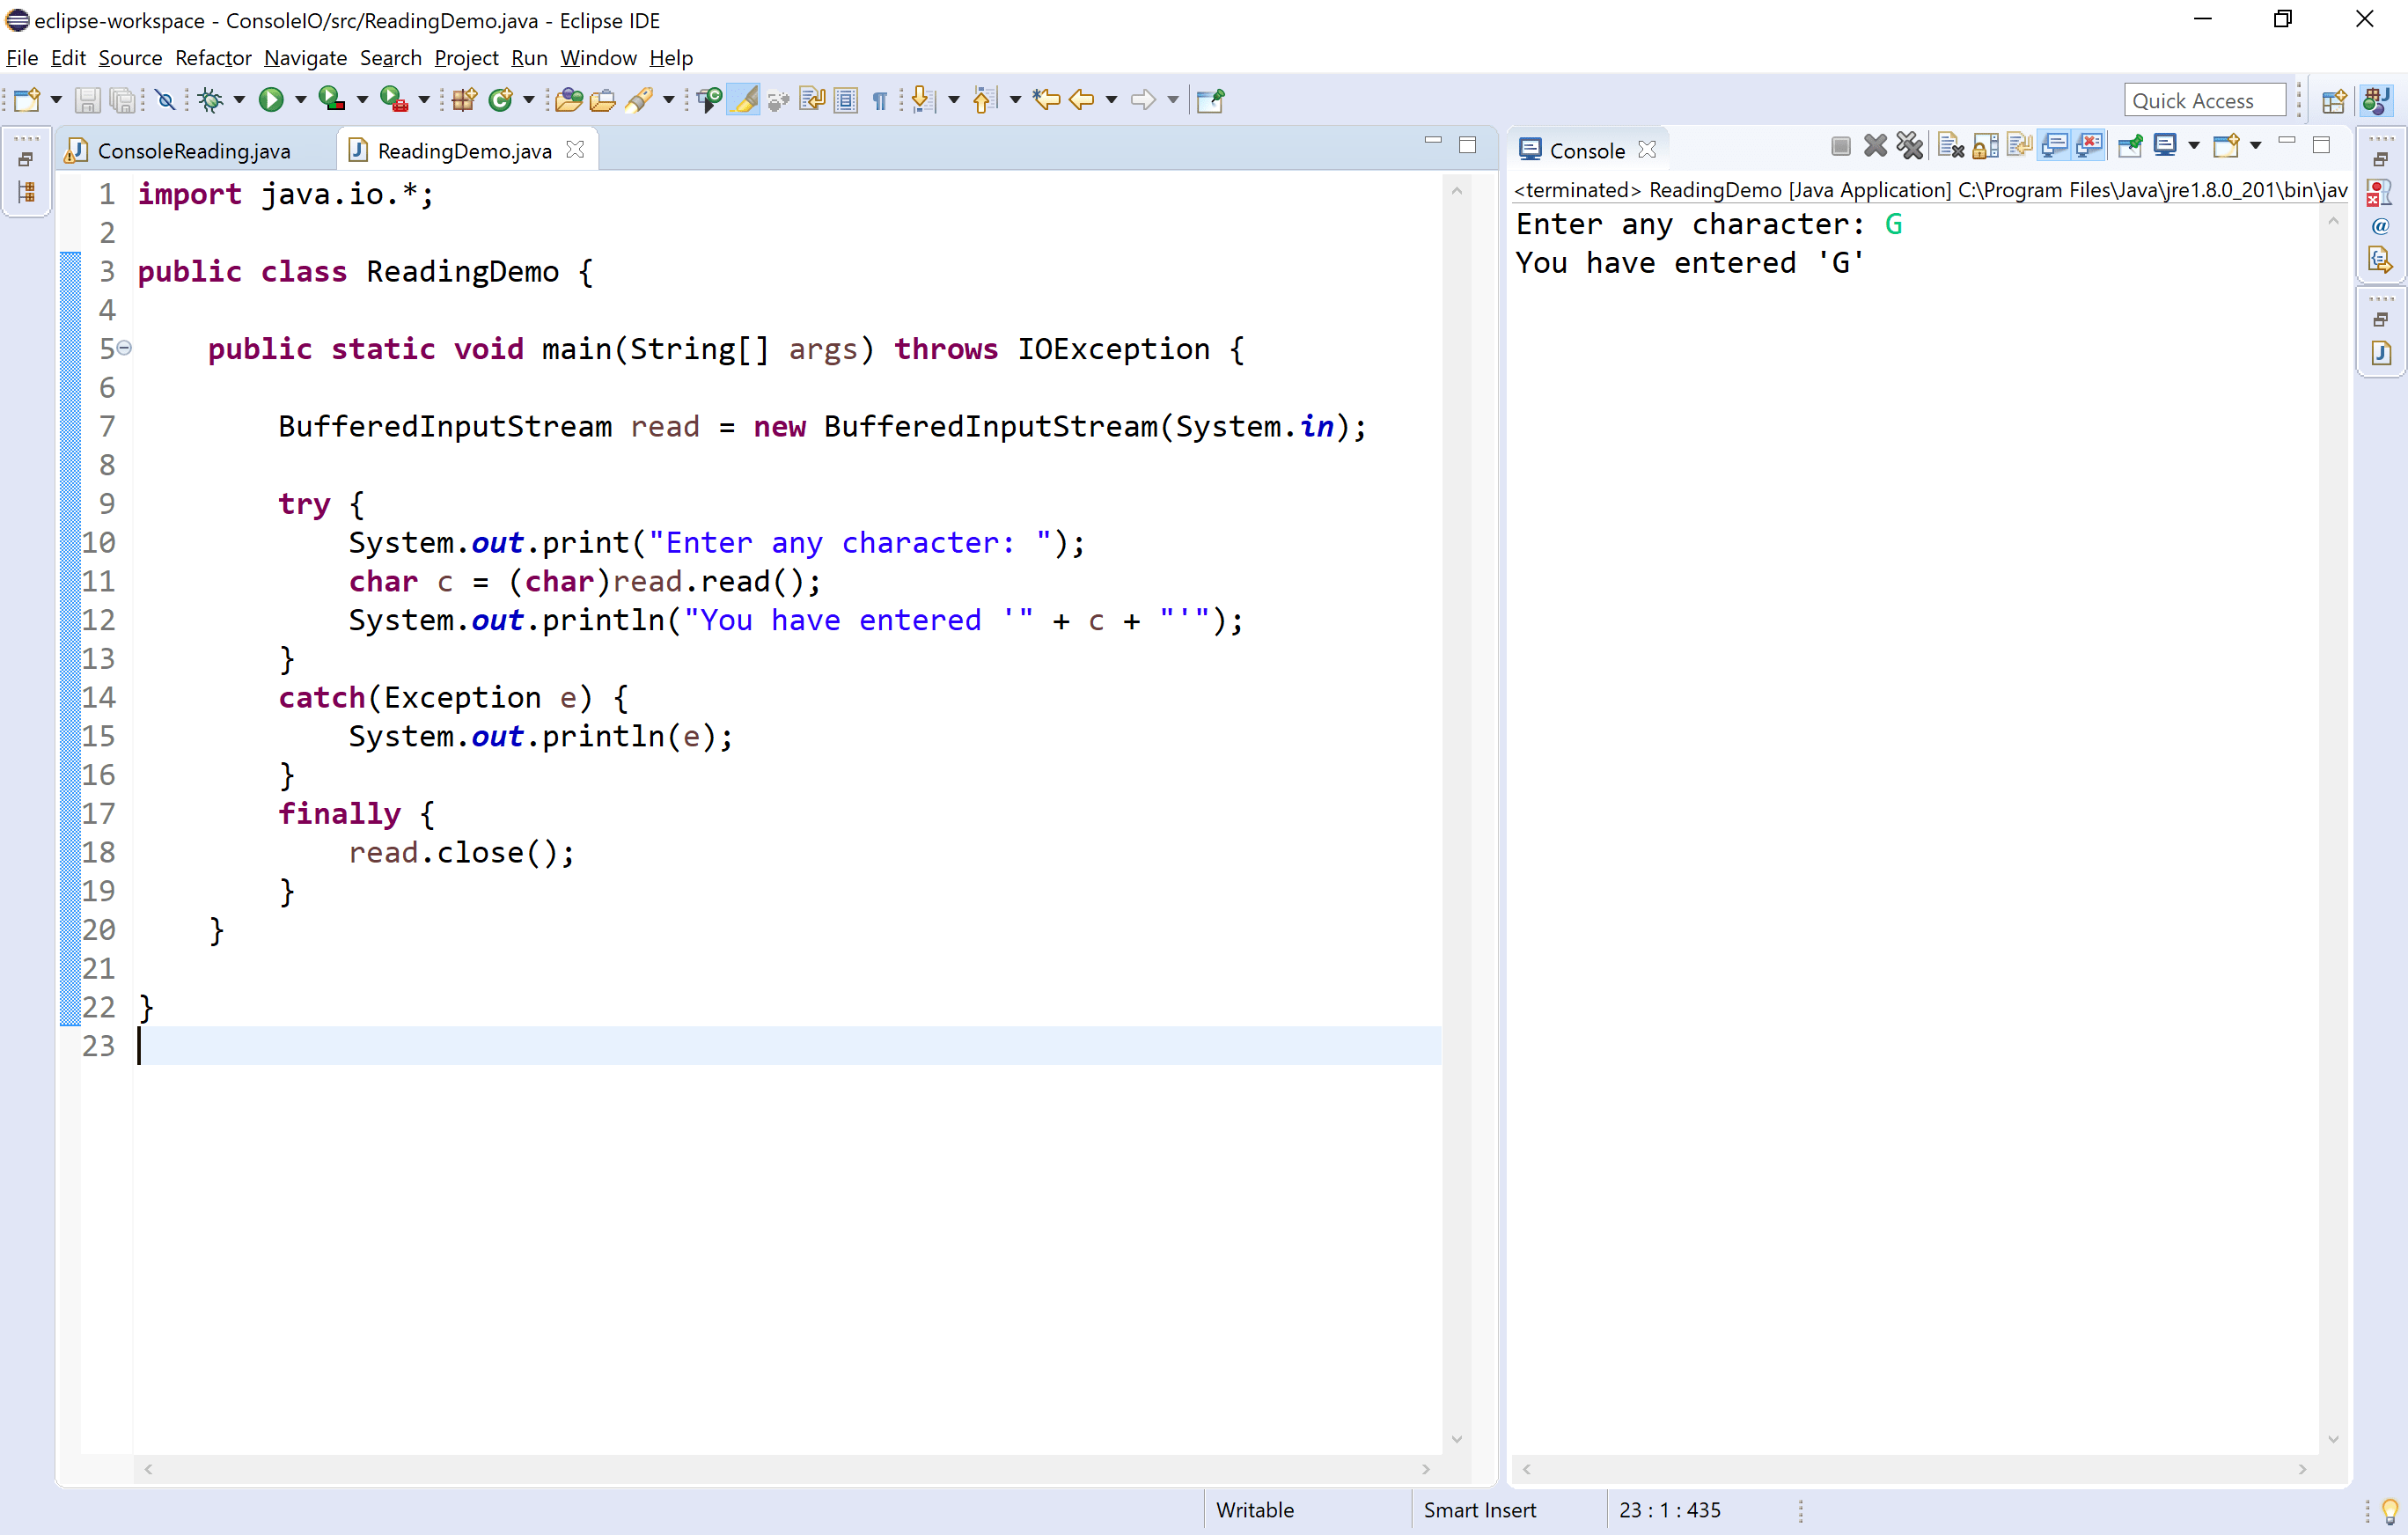The width and height of the screenshot is (2408, 1535).
Task: Remove all terminated launches in Console
Action: (1910, 146)
